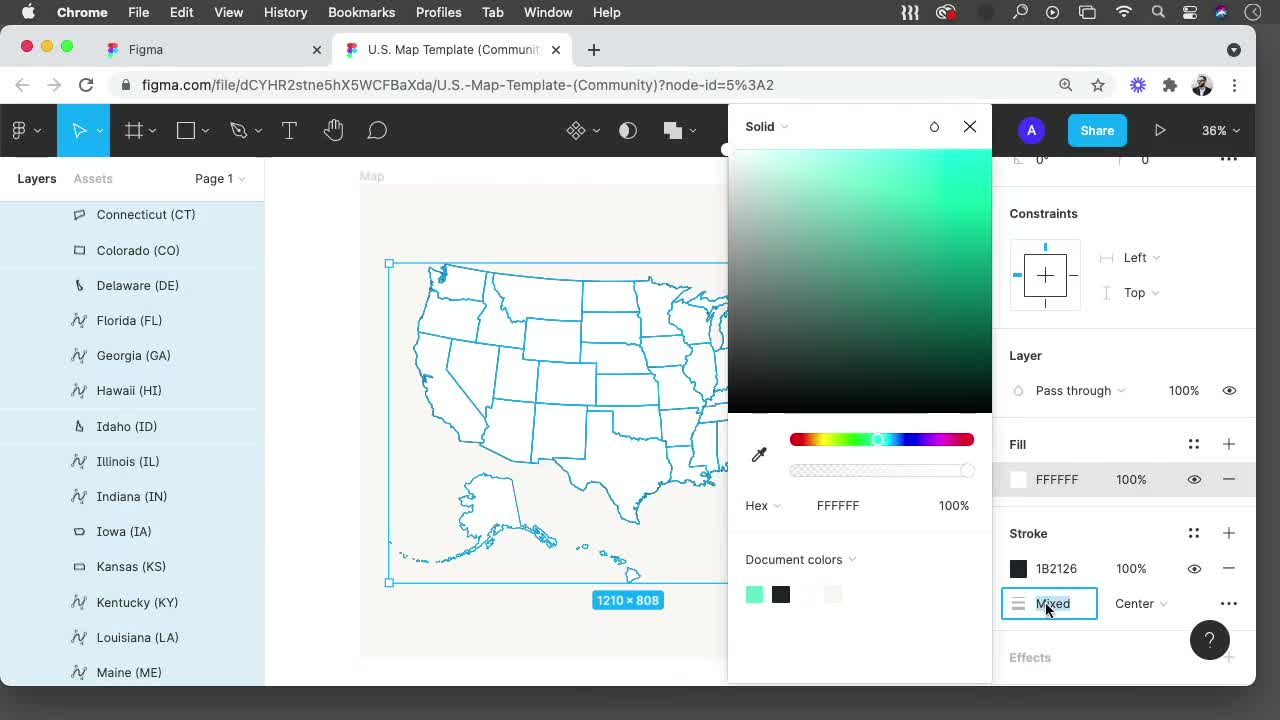Select the Hand tool
Screen dimensions: 1280x720
[333, 130]
